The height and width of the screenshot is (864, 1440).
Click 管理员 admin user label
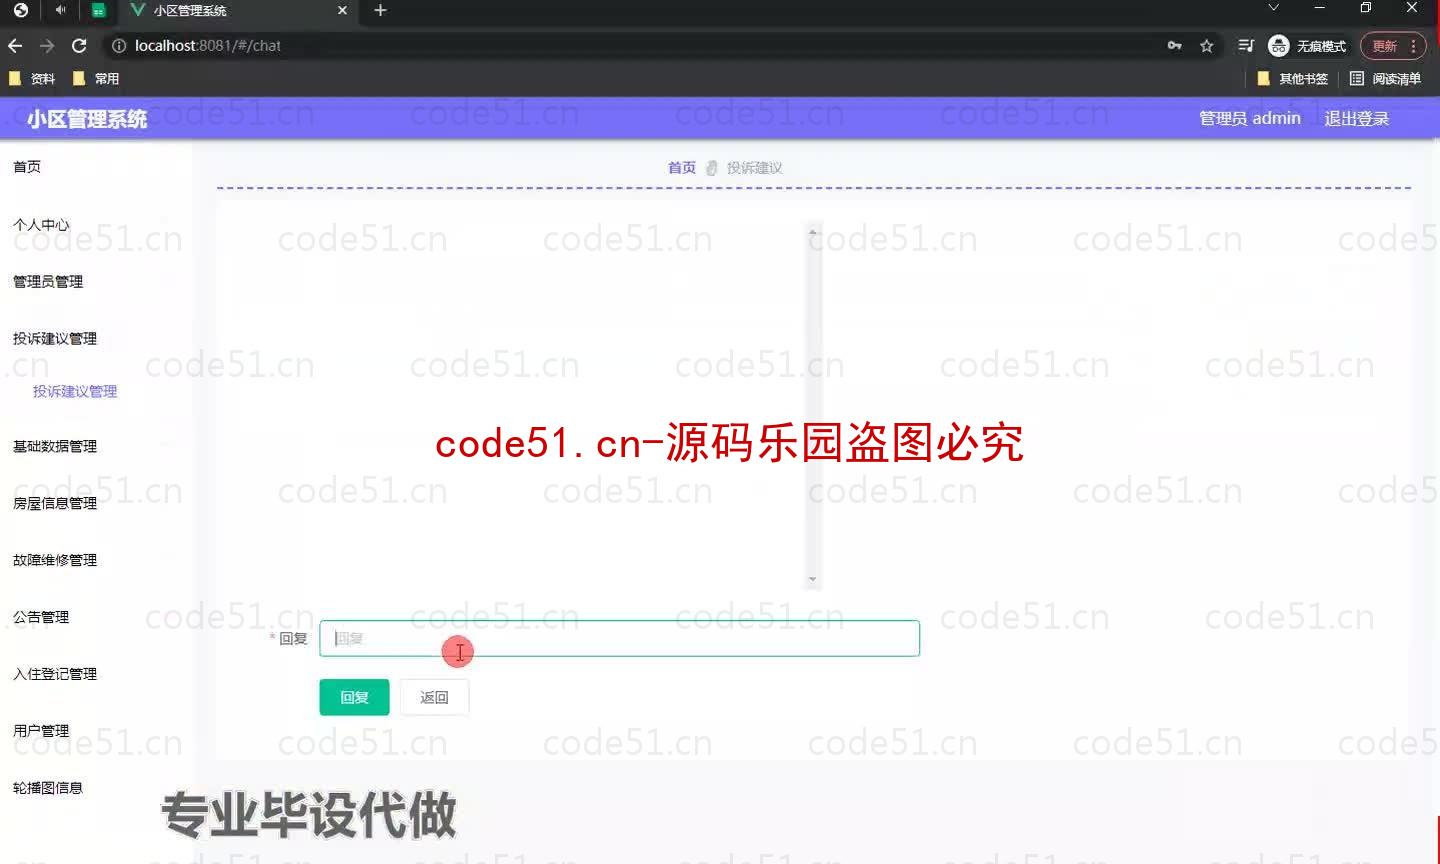pos(1250,119)
